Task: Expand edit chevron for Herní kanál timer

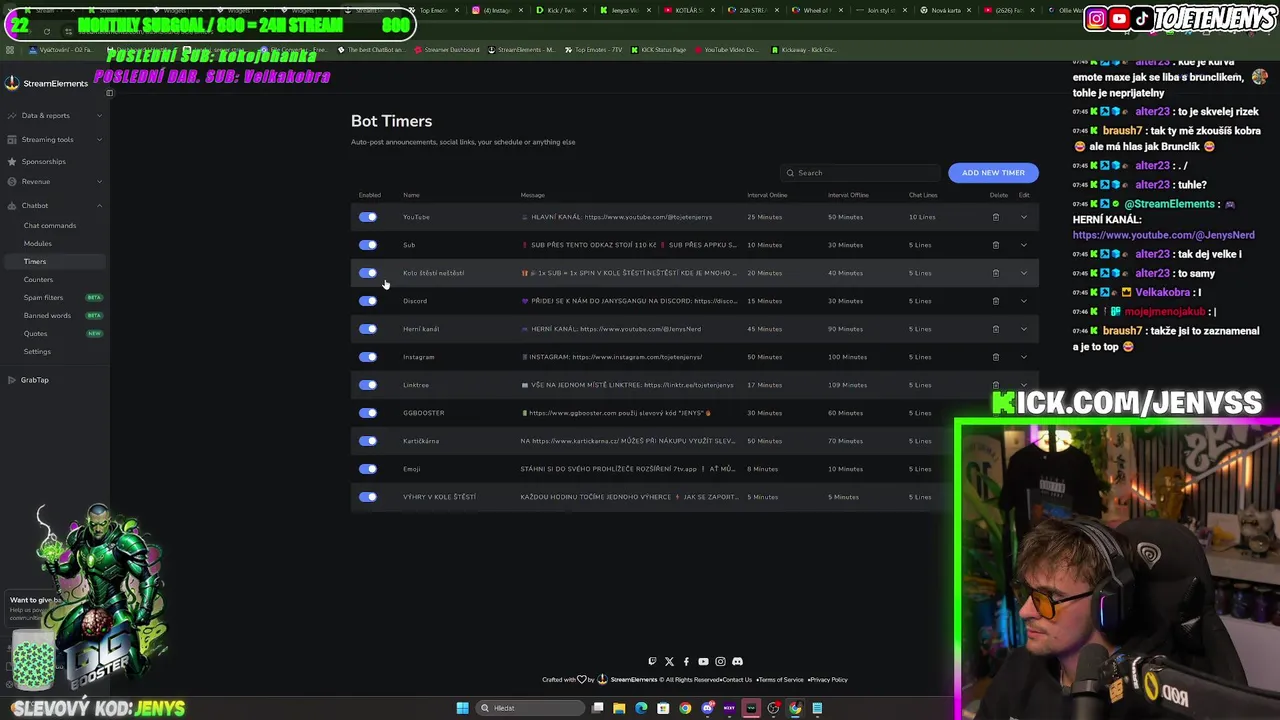Action: click(1023, 329)
